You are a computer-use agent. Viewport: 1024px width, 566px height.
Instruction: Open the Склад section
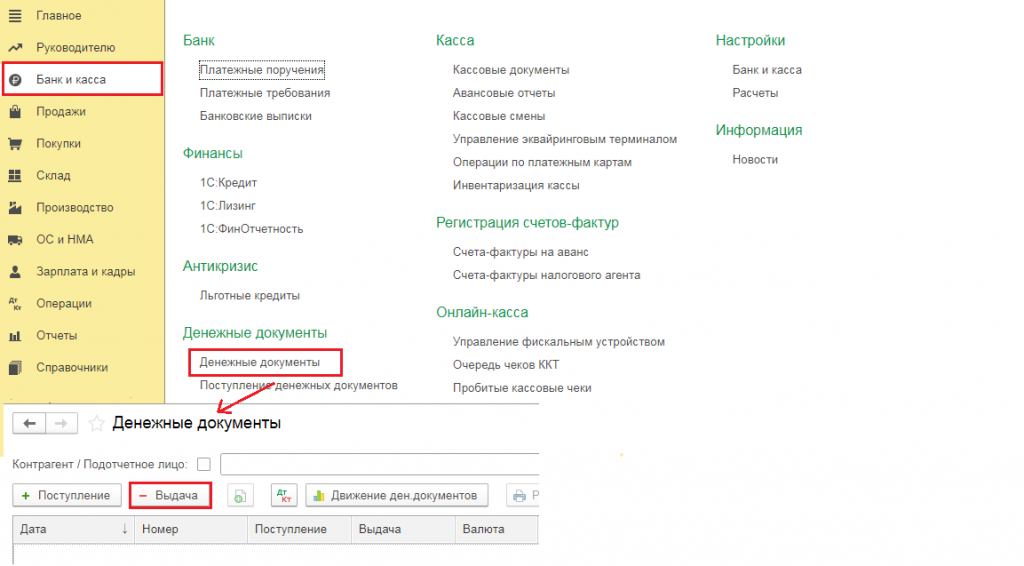53,176
